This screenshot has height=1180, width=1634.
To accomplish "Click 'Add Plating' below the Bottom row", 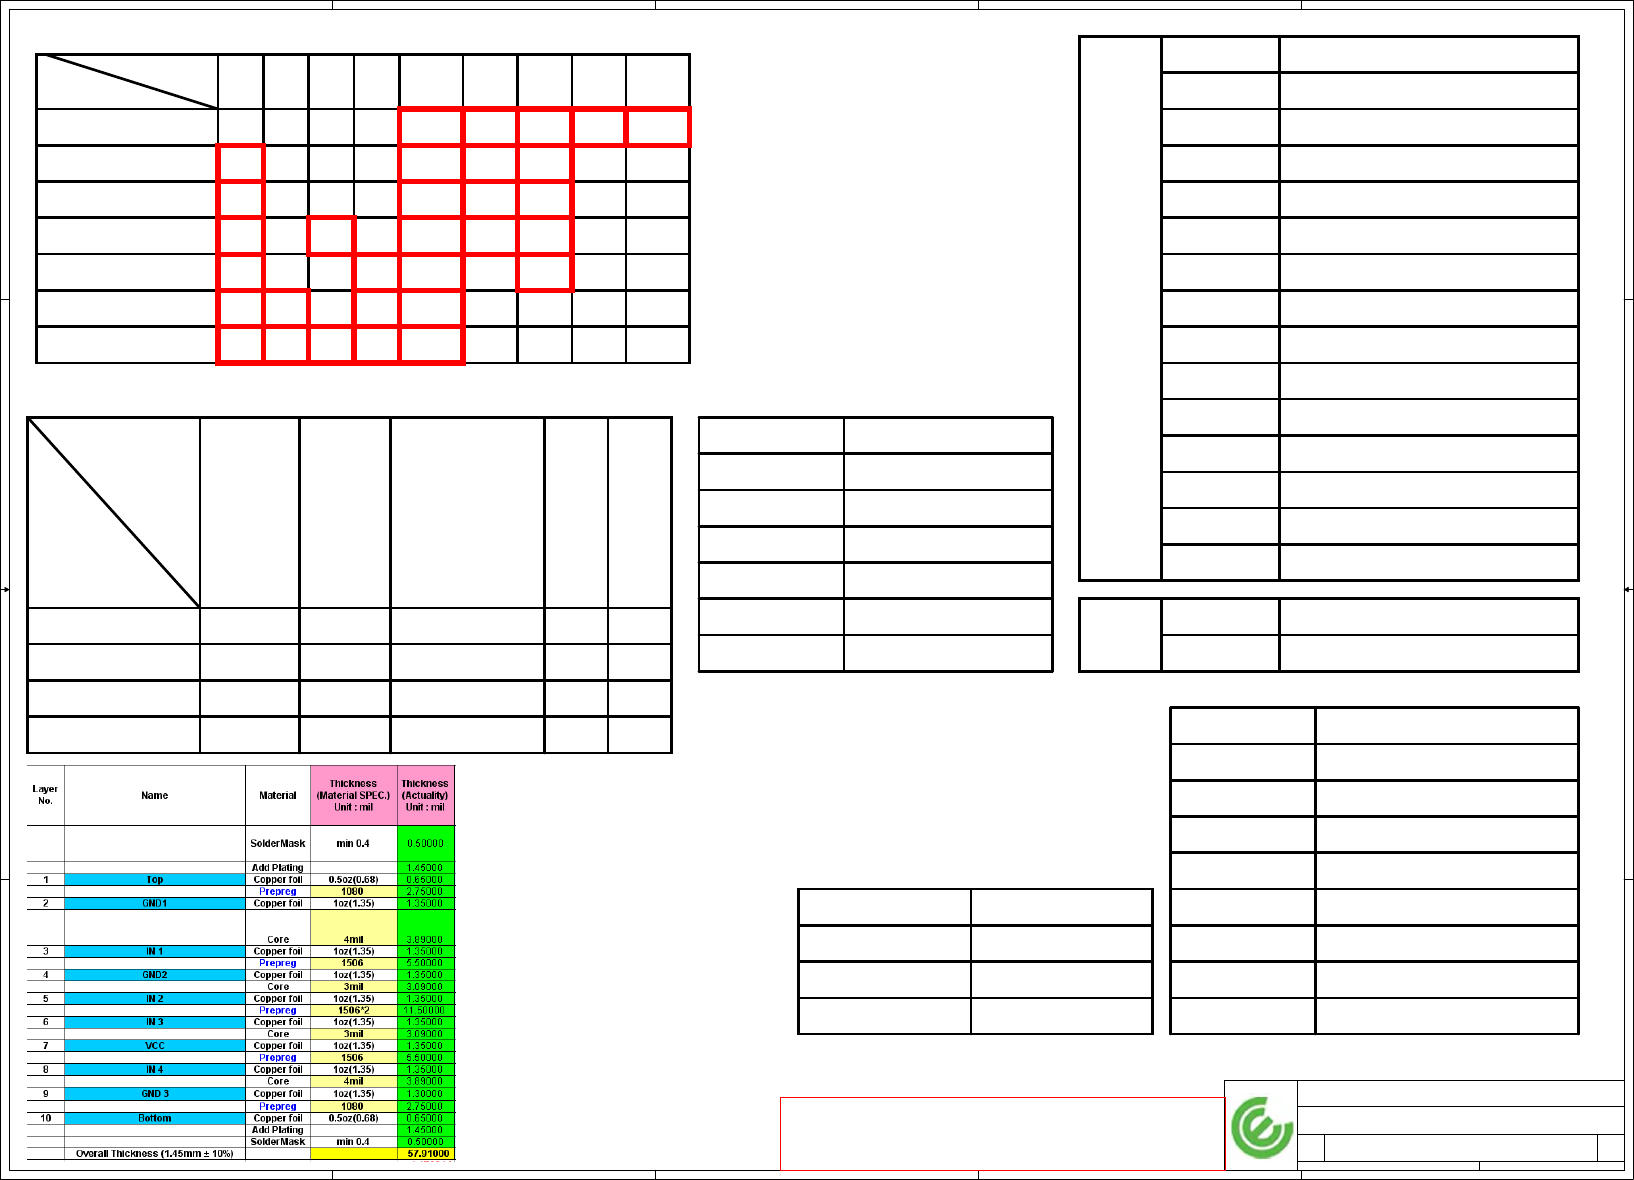I will point(278,1130).
